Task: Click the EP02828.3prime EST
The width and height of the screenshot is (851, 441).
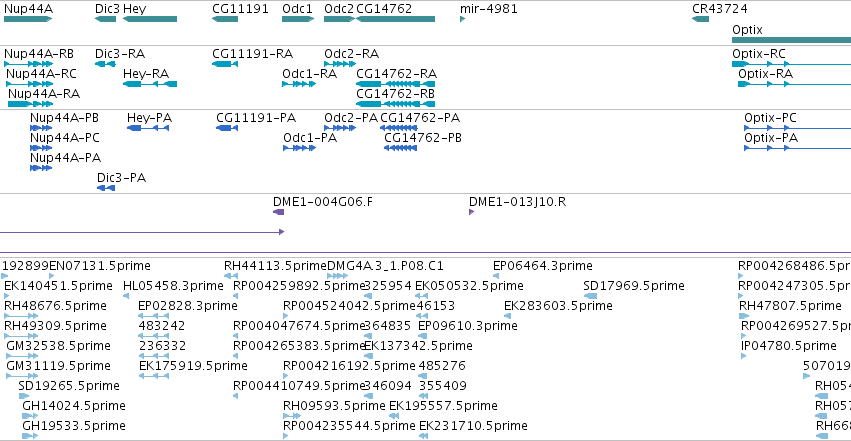Action: (188, 306)
